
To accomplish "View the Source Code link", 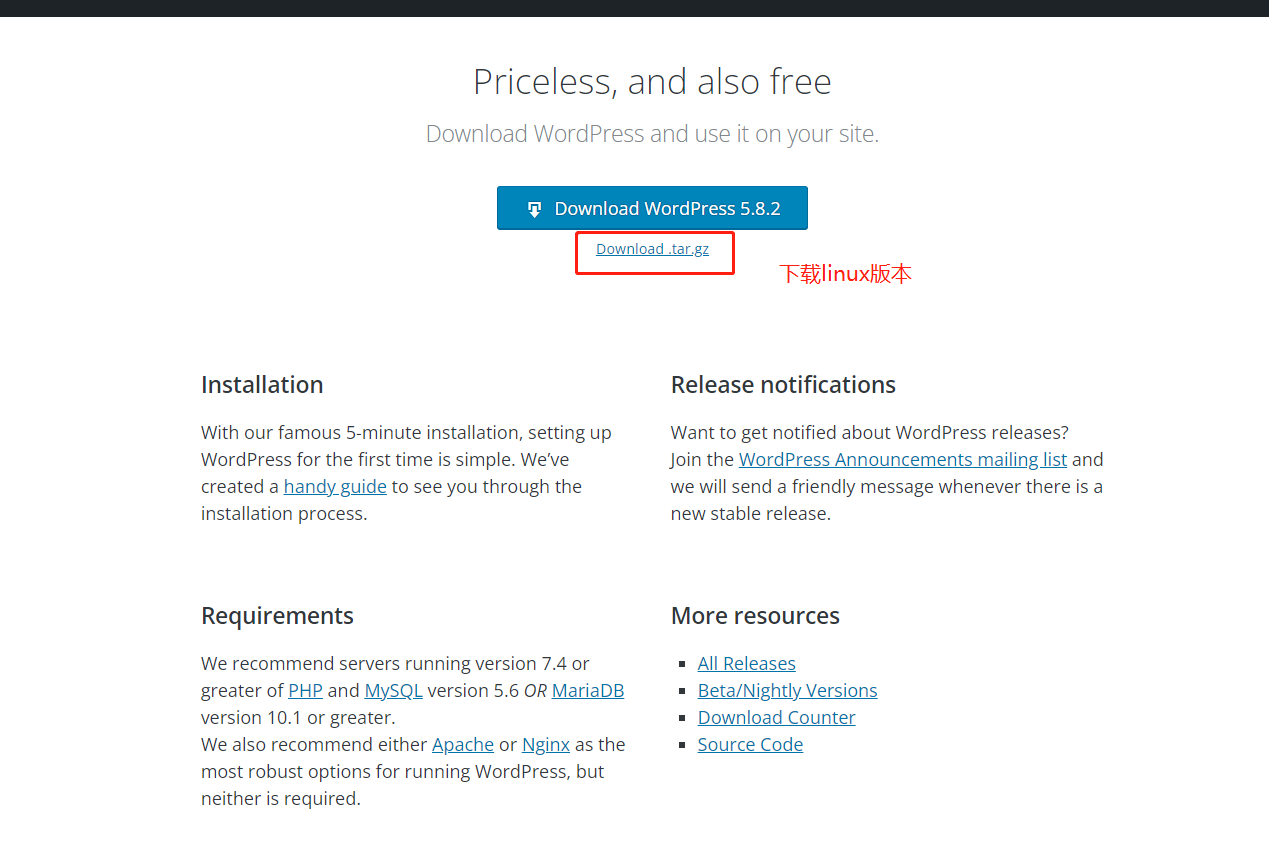I will coord(750,745).
